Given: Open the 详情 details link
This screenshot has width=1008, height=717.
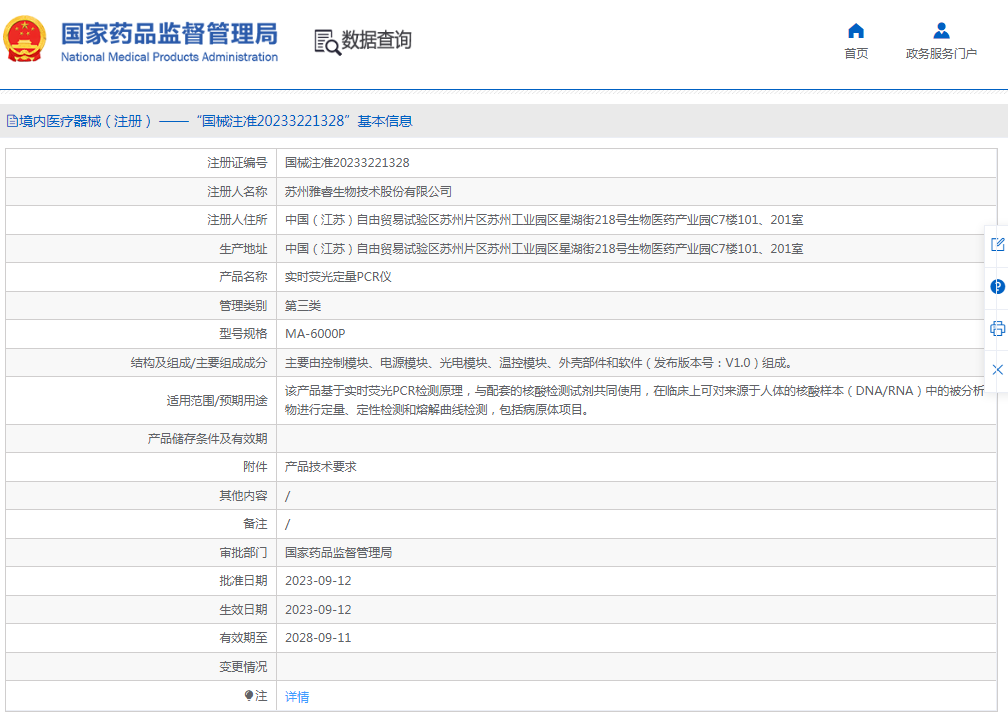Looking at the screenshot, I should point(297,696).
